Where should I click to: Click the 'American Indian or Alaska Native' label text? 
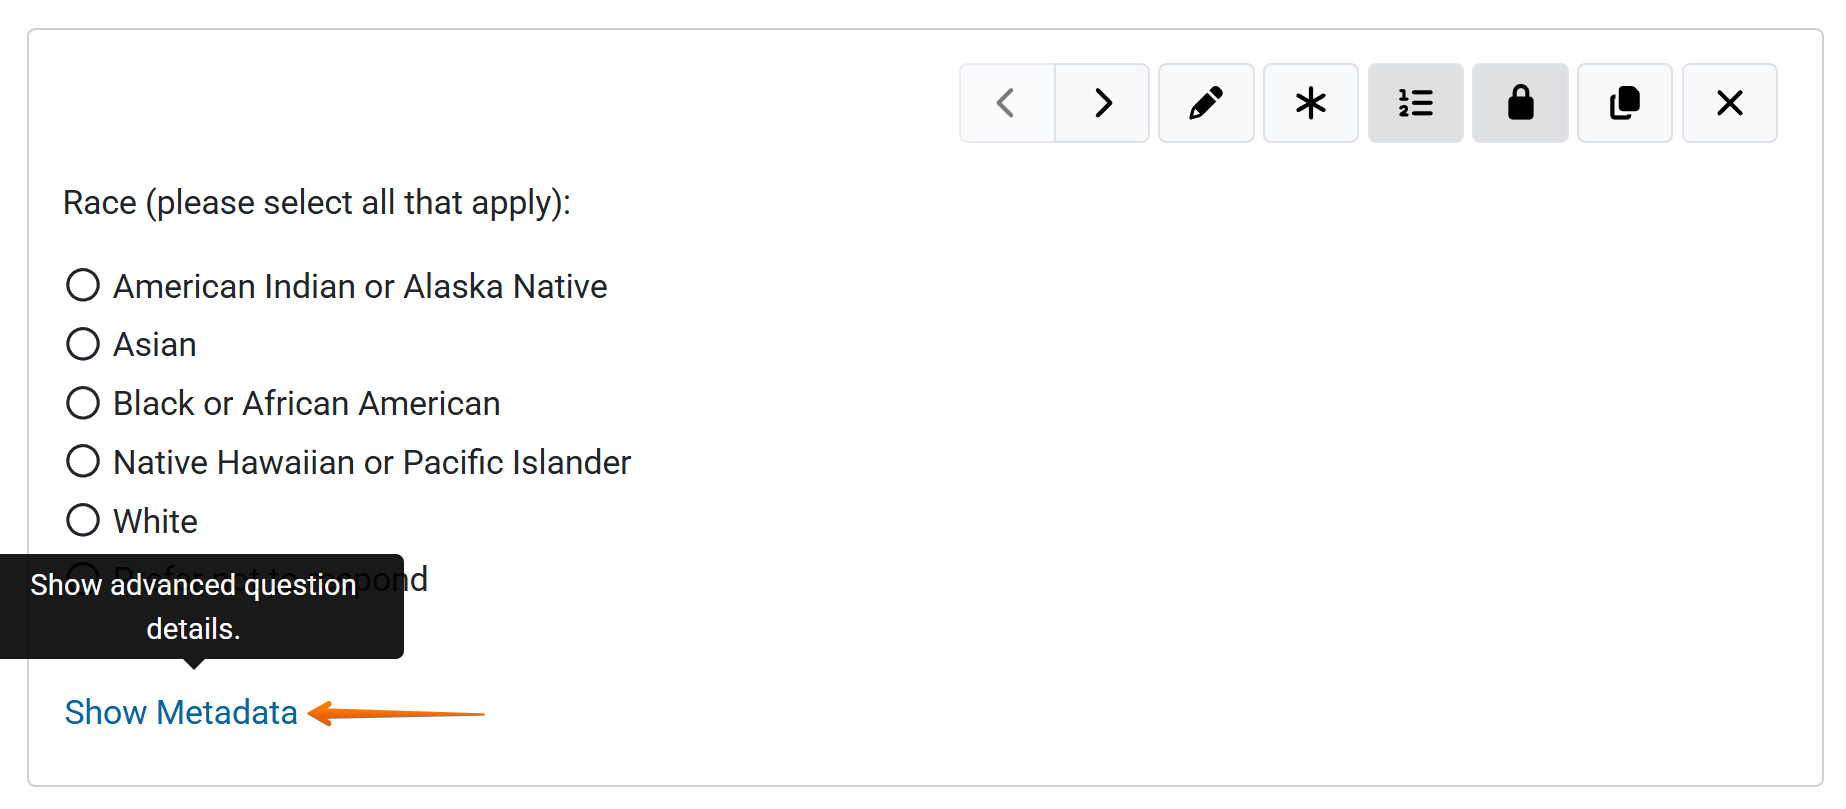[360, 286]
